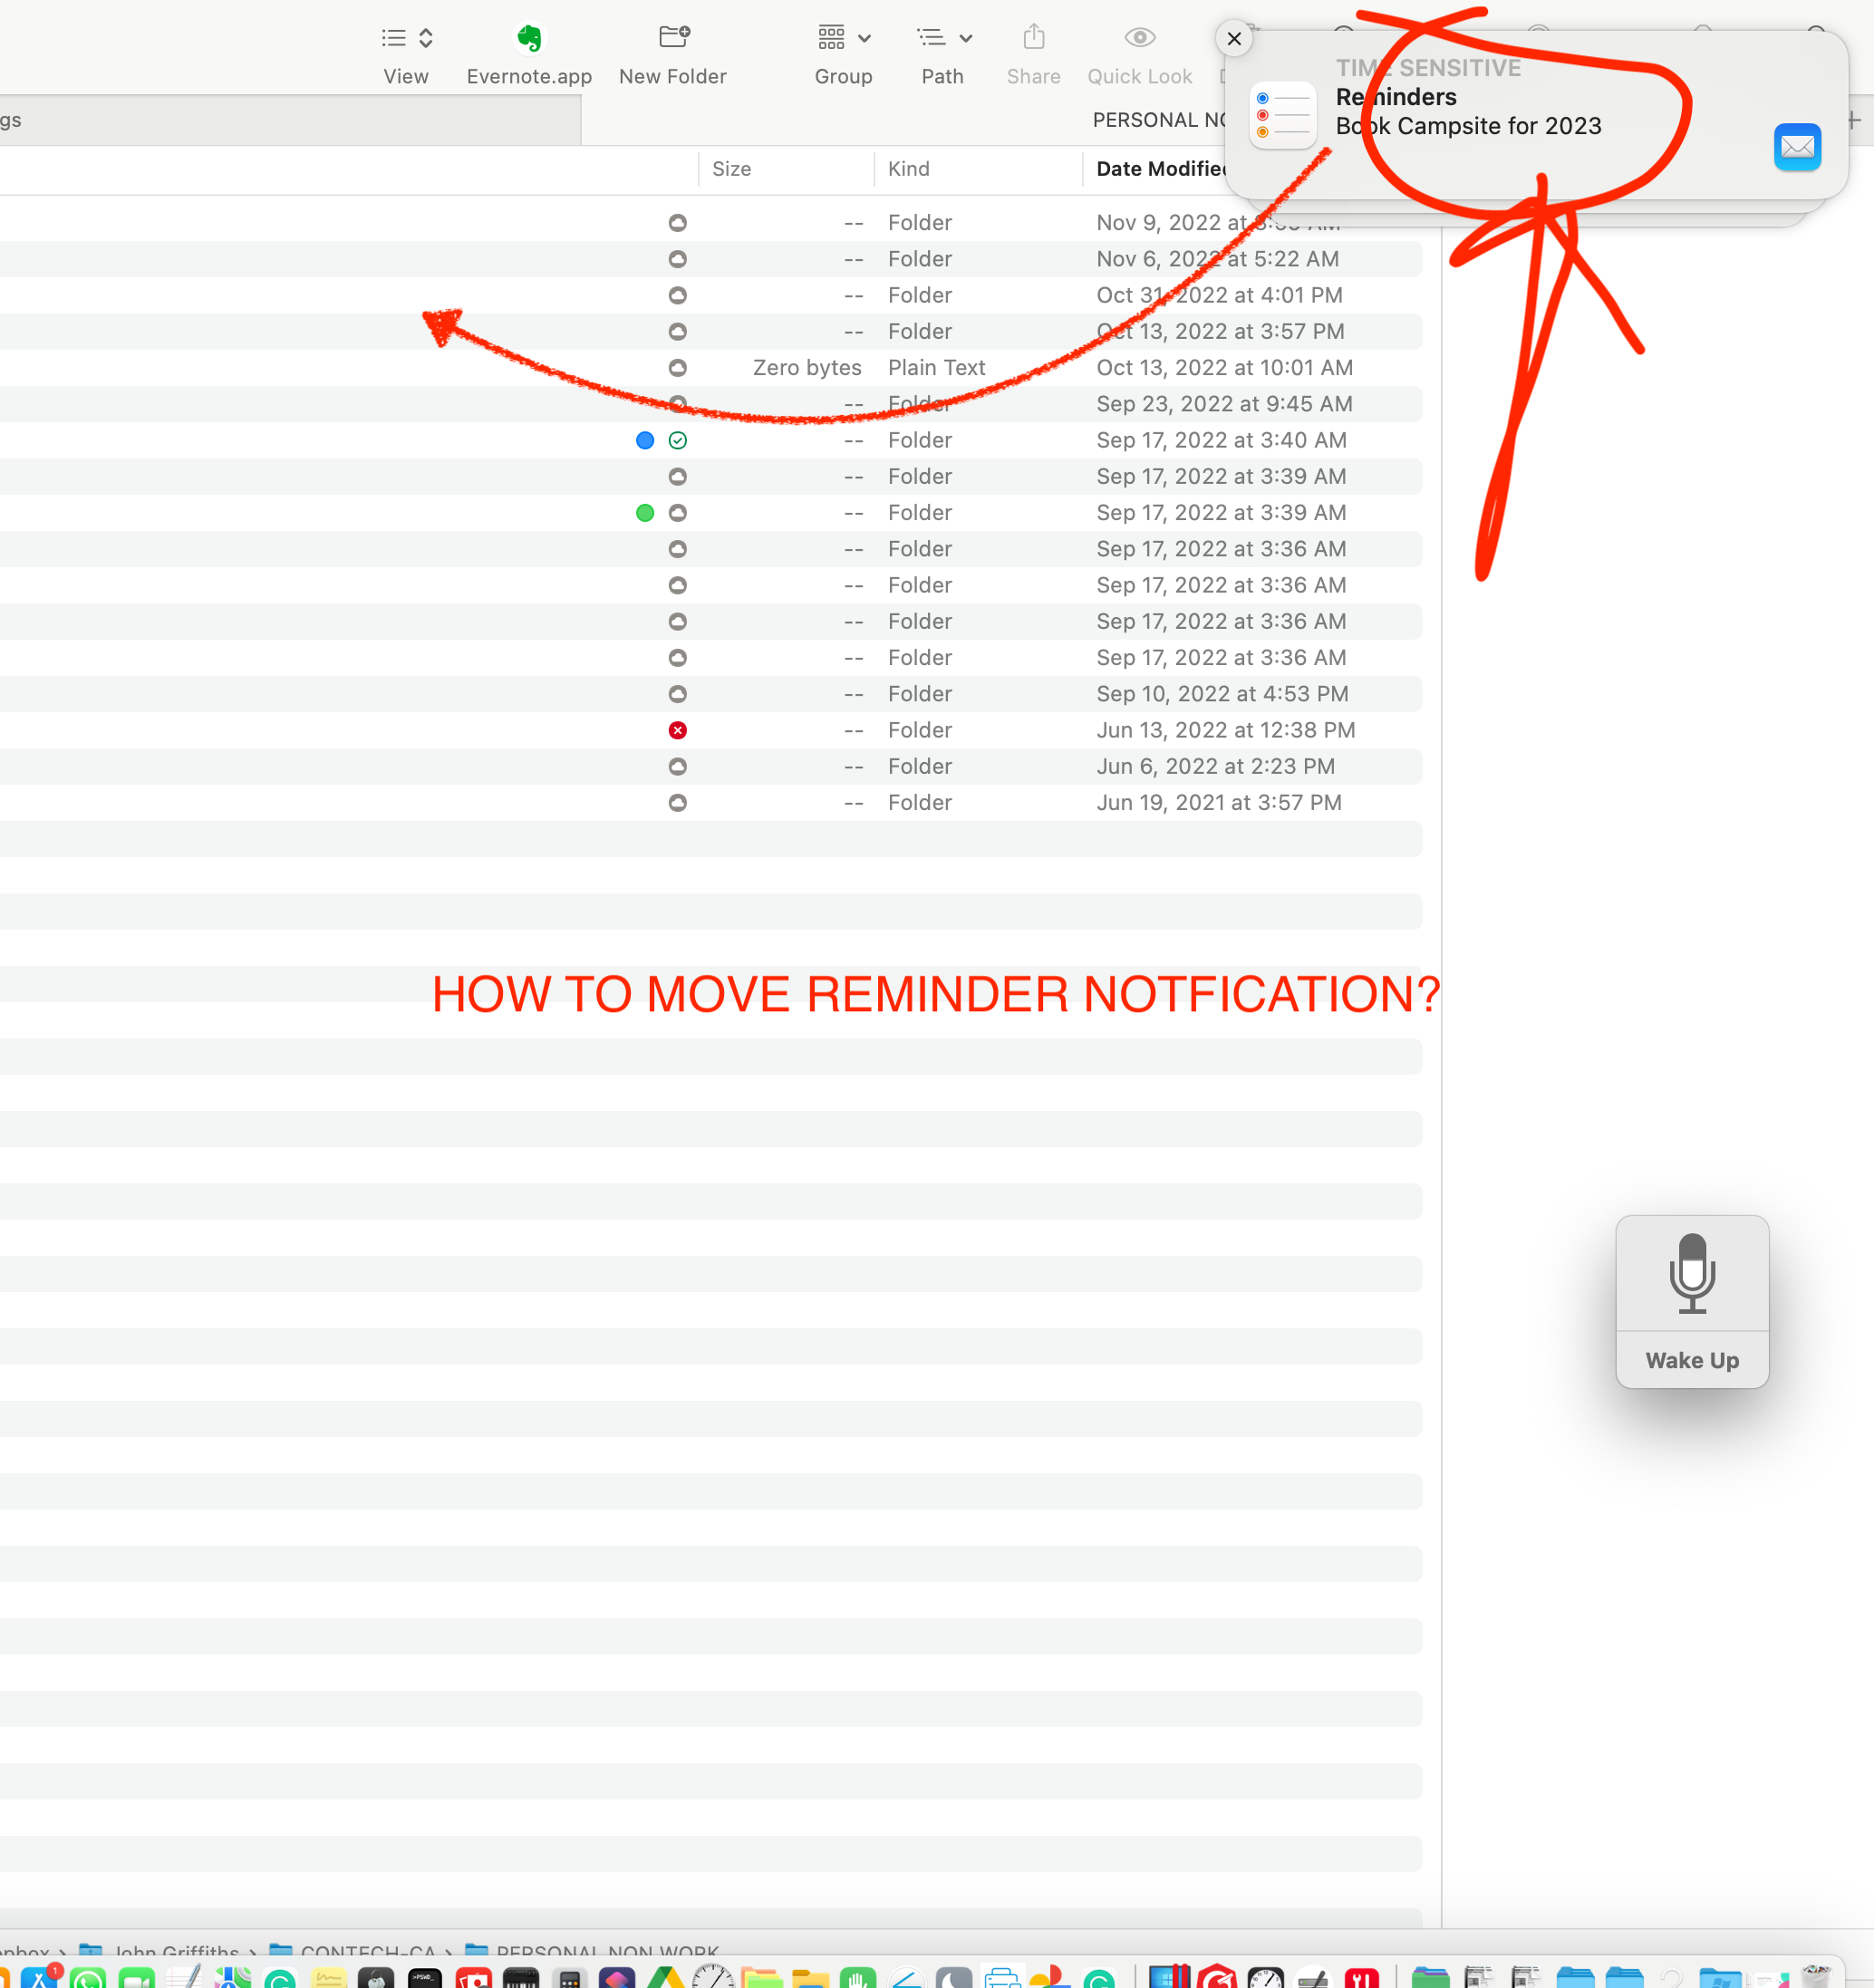Image resolution: width=1874 pixels, height=1988 pixels.
Task: Close the Reminders notification
Action: pos(1233,39)
